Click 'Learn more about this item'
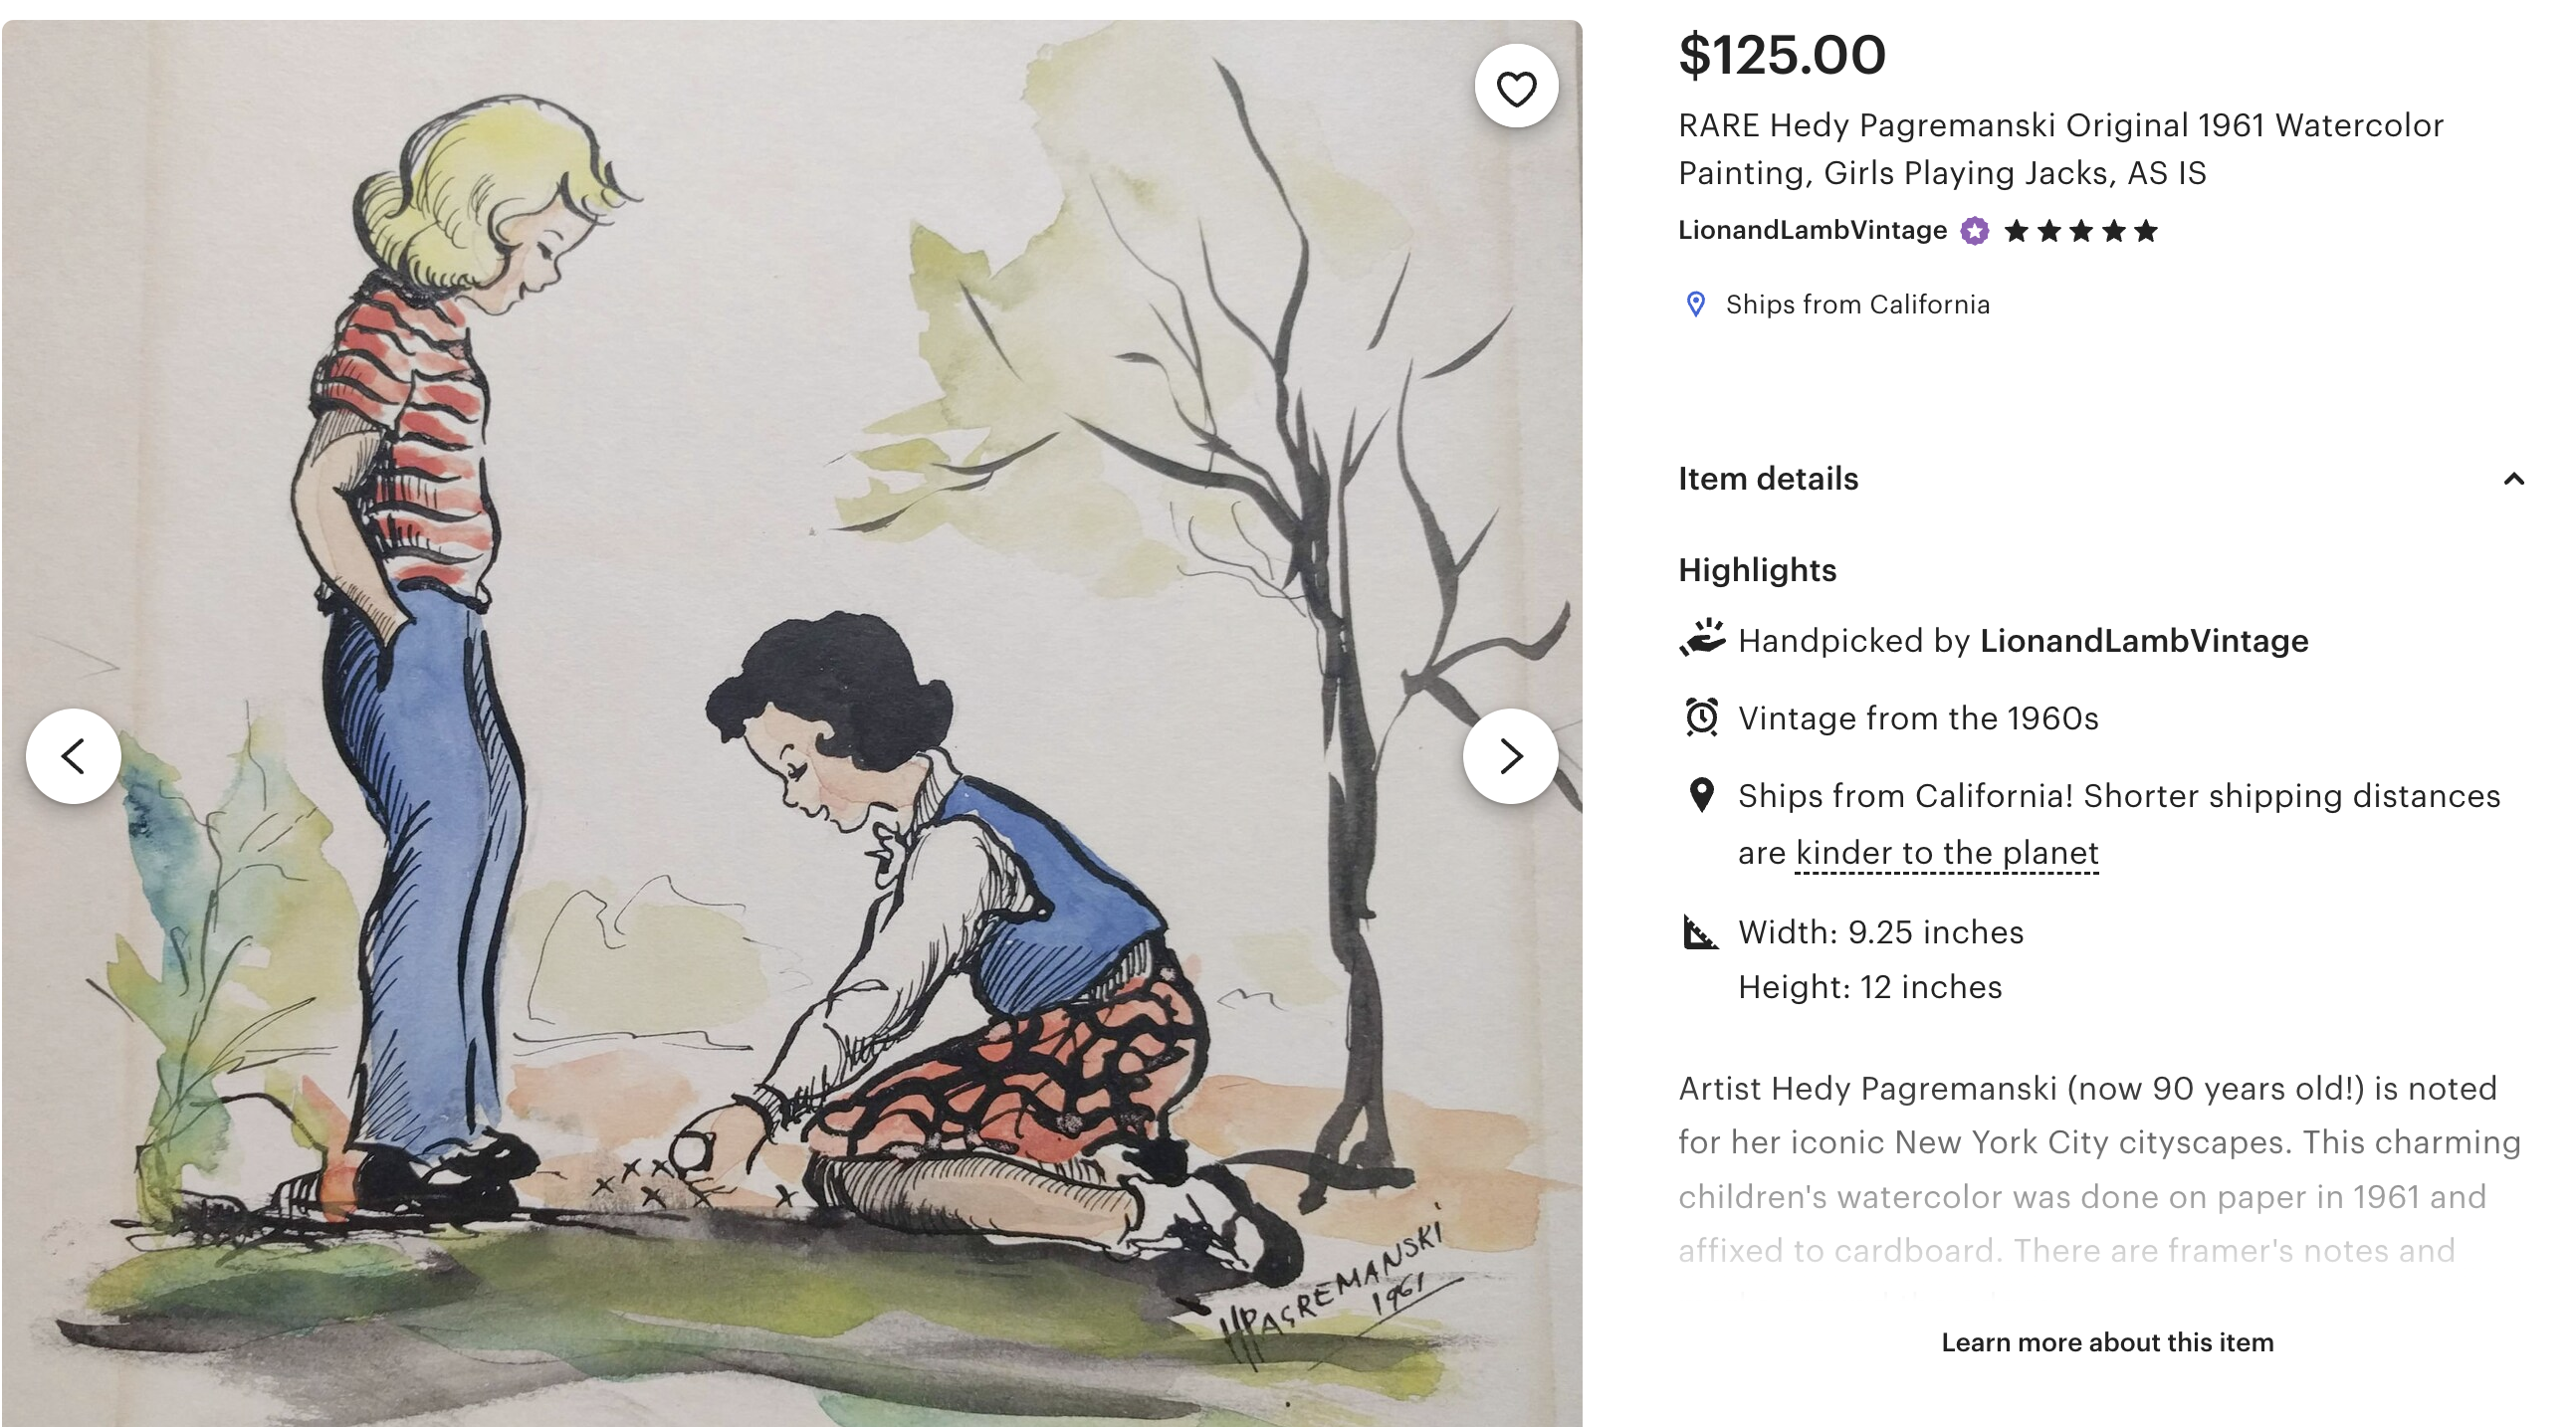Image resolution: width=2576 pixels, height=1427 pixels. [2107, 1342]
